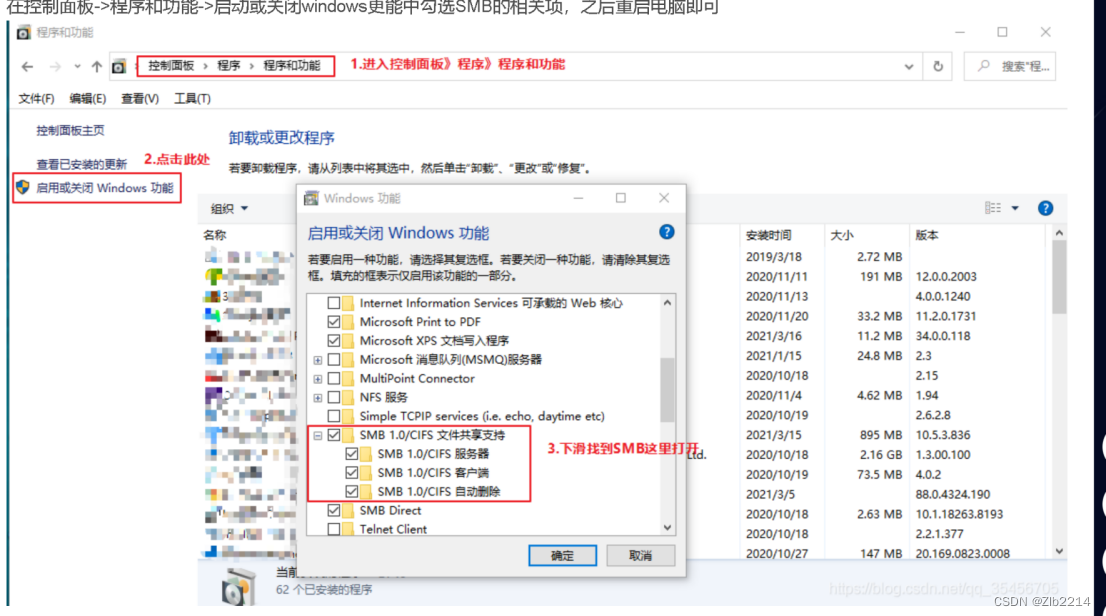Click the help icon in Windows 功能 dialog
The width and height of the screenshot is (1106, 616).
(x=667, y=231)
